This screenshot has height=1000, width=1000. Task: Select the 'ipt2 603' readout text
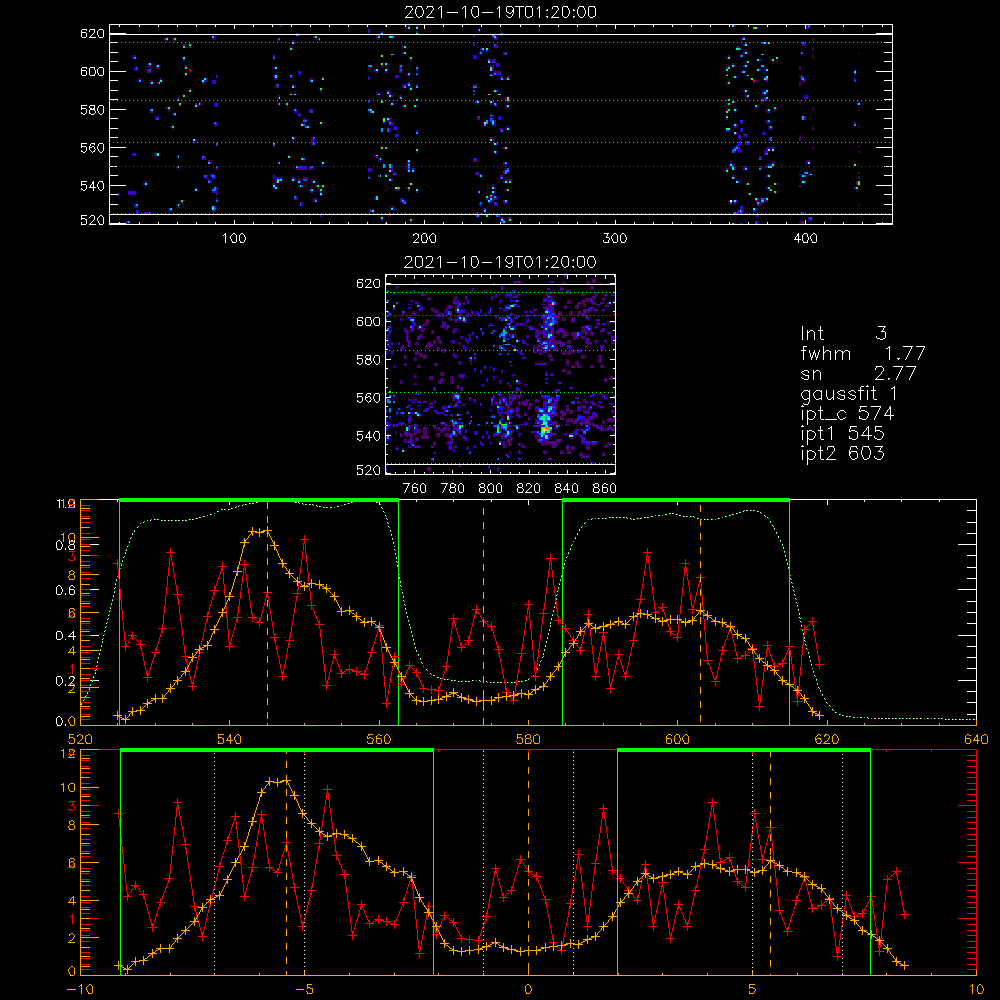click(842, 453)
